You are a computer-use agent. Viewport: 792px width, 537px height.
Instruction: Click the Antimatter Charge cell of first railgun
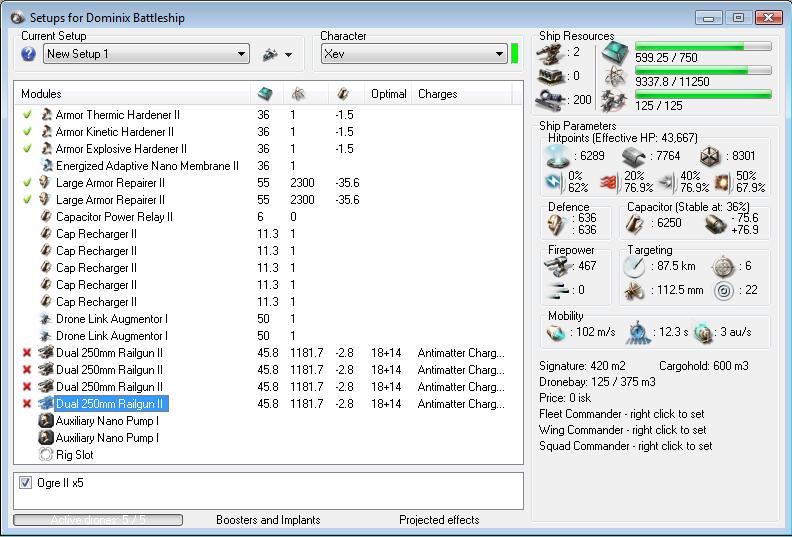click(461, 353)
